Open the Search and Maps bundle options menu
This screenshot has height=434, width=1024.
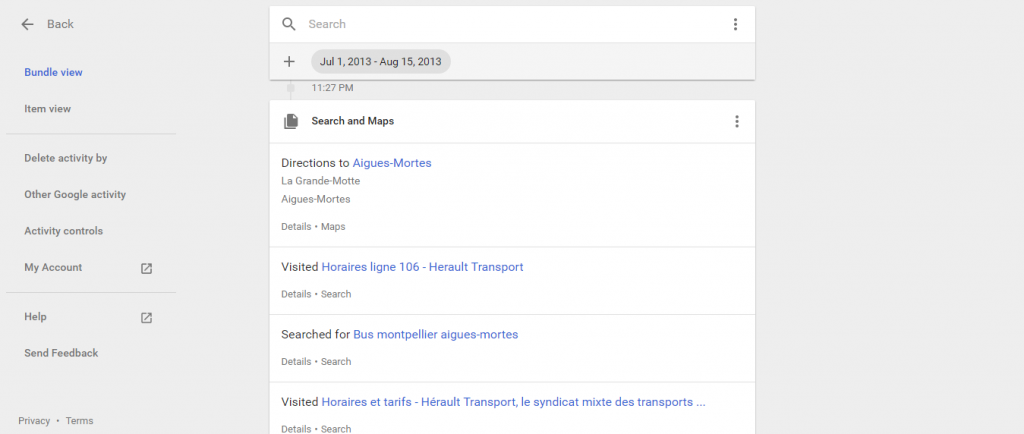click(737, 121)
